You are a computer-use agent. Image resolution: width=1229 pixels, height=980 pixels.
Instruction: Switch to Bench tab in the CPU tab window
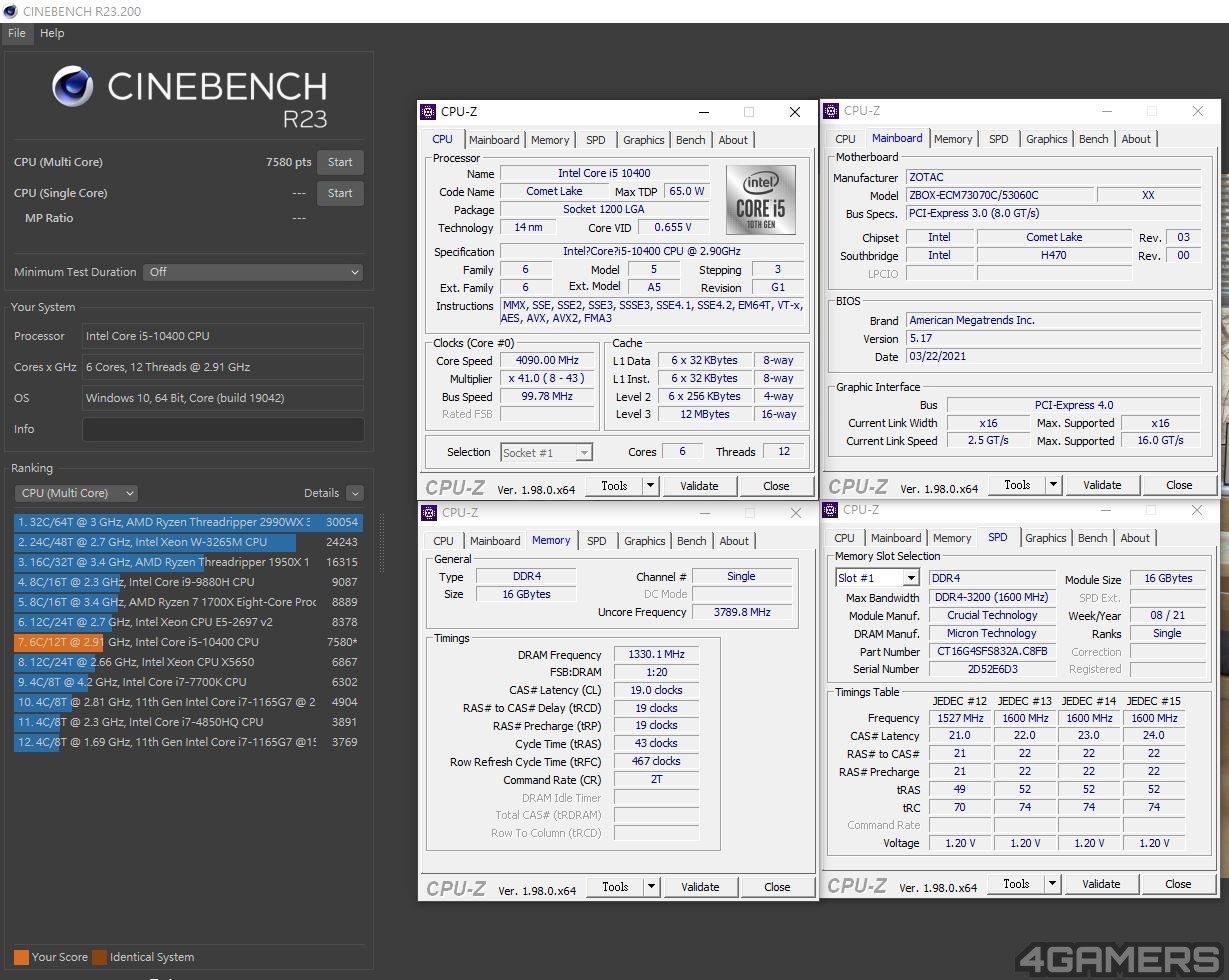point(691,140)
